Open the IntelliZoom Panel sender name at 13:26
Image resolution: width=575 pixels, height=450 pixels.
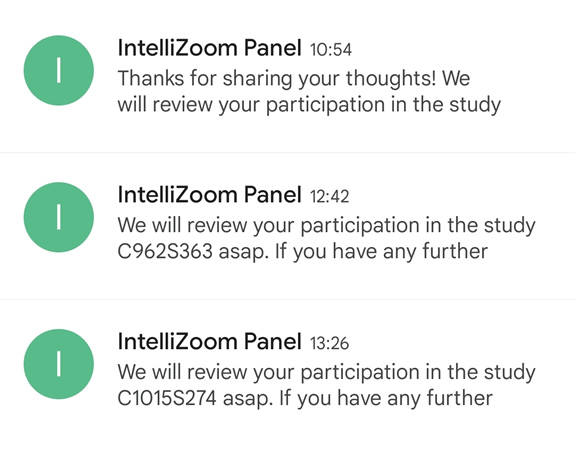tap(209, 341)
